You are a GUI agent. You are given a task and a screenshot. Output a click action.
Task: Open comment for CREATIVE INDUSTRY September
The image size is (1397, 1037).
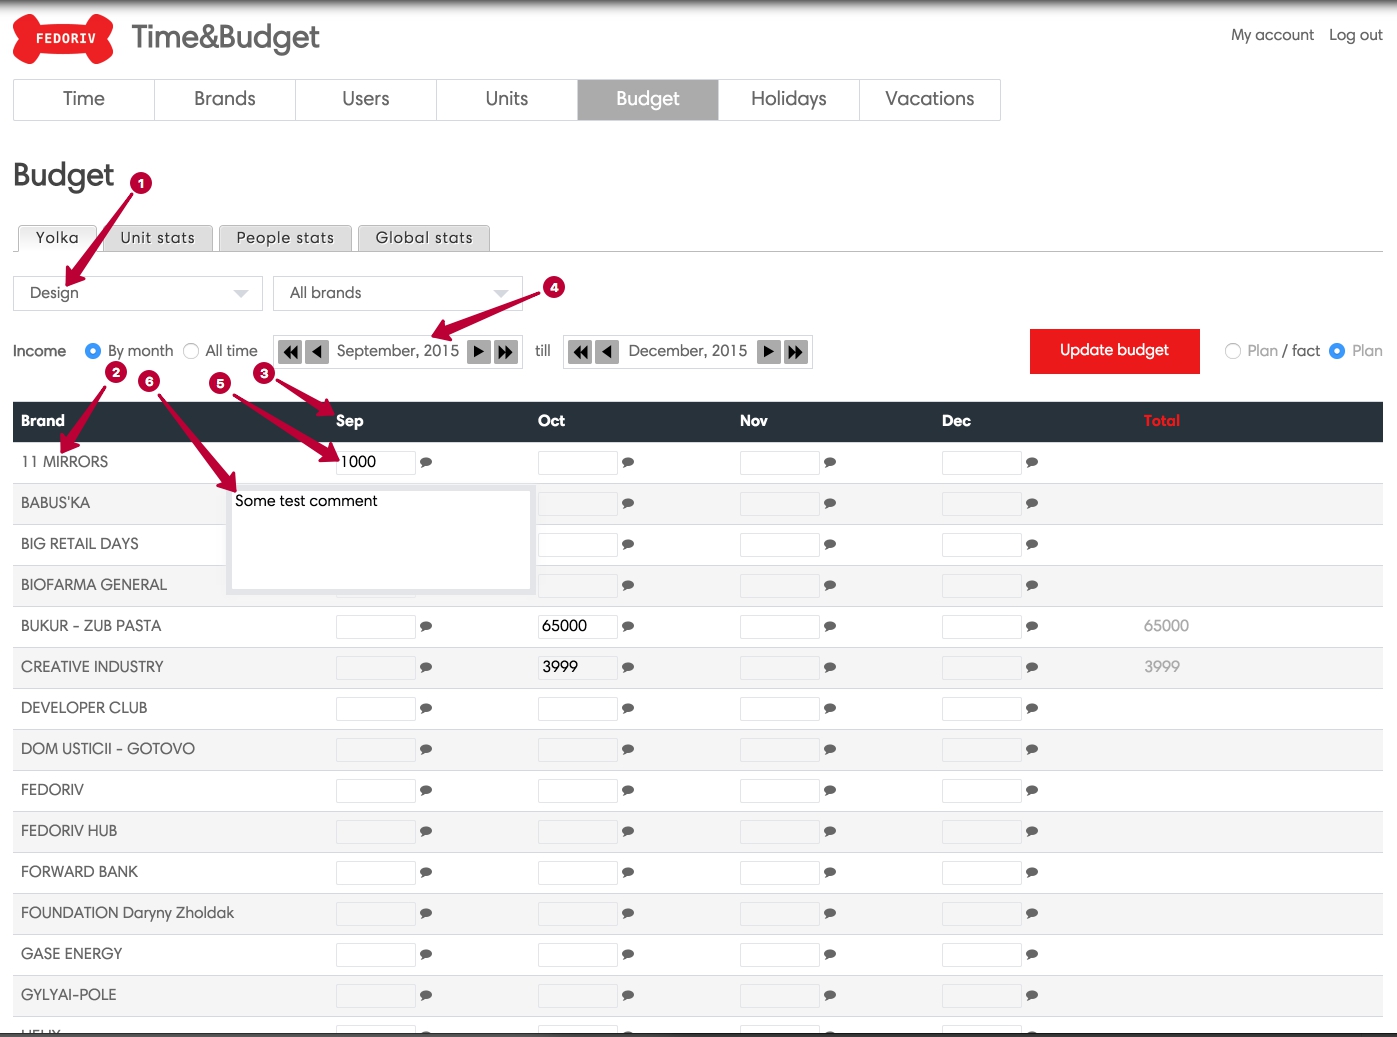click(426, 667)
